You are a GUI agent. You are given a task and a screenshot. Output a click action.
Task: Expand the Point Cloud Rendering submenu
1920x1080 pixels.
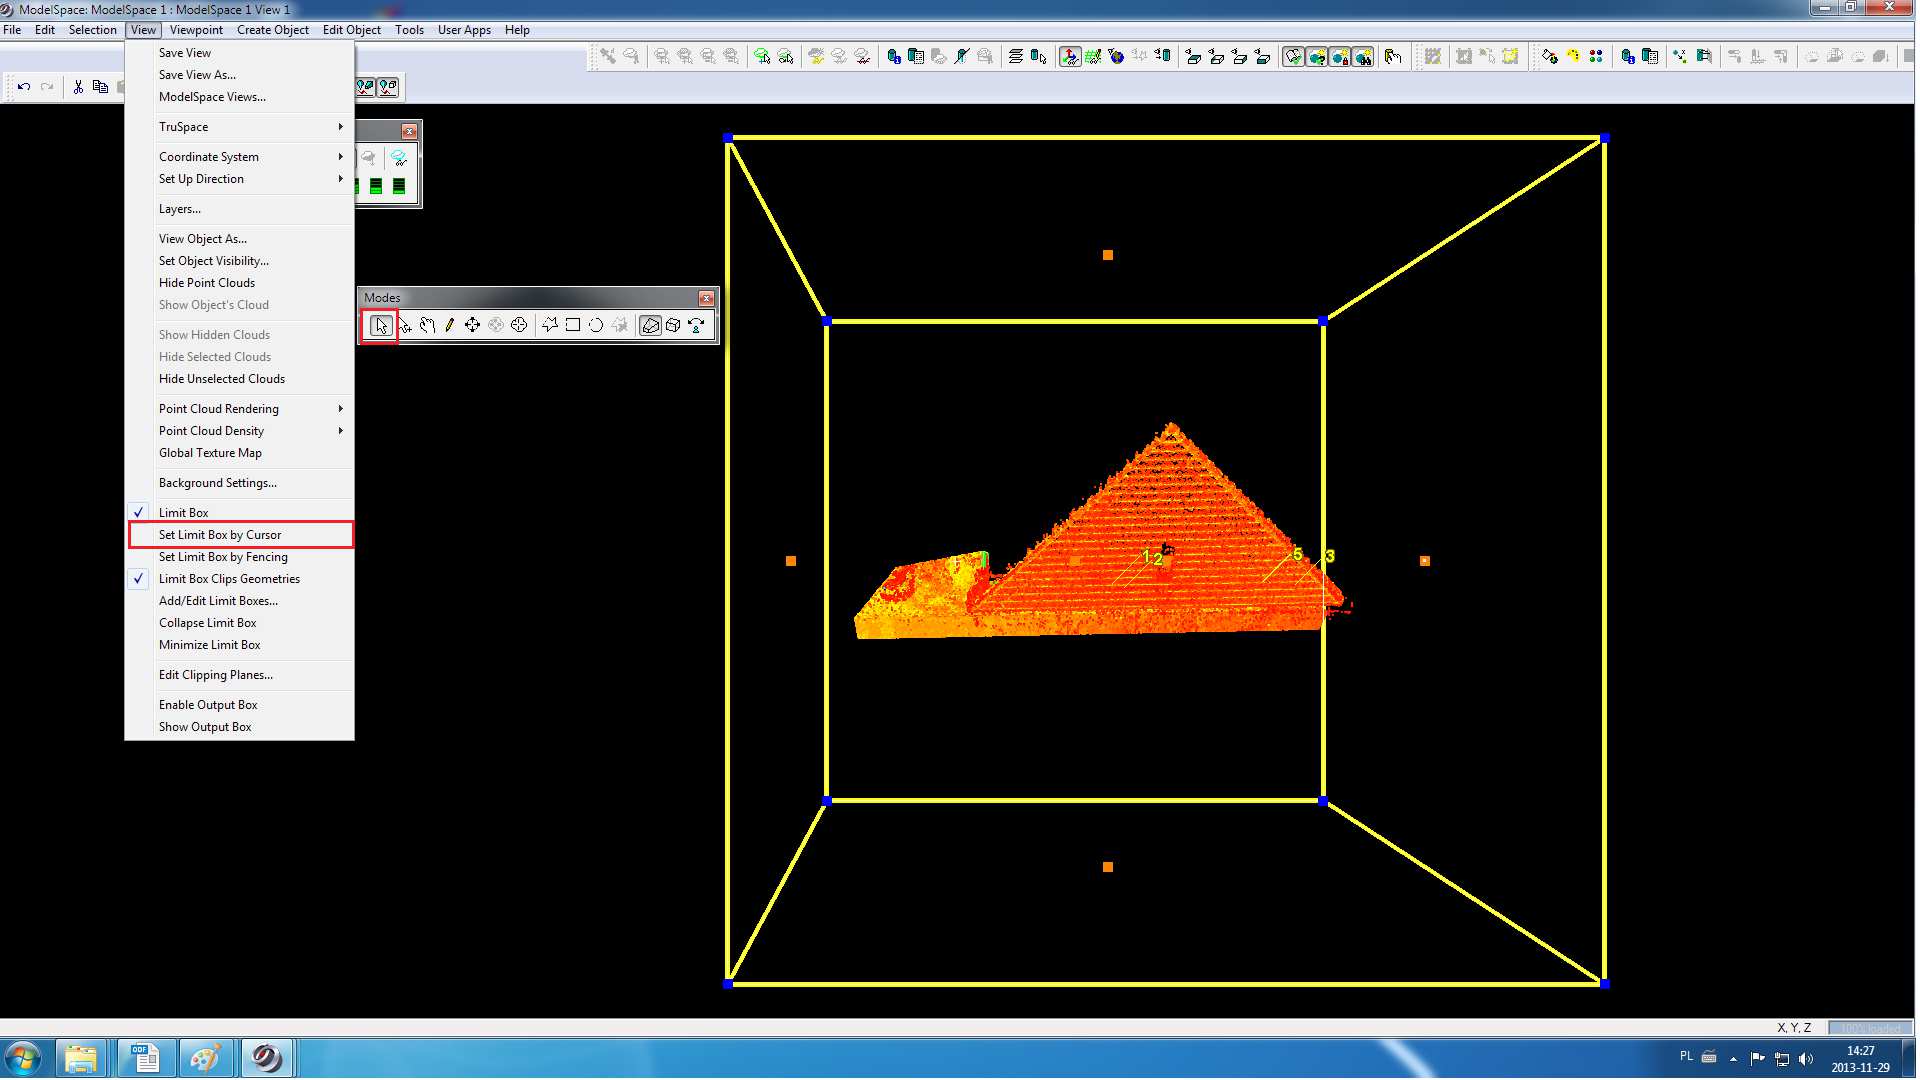pos(240,409)
